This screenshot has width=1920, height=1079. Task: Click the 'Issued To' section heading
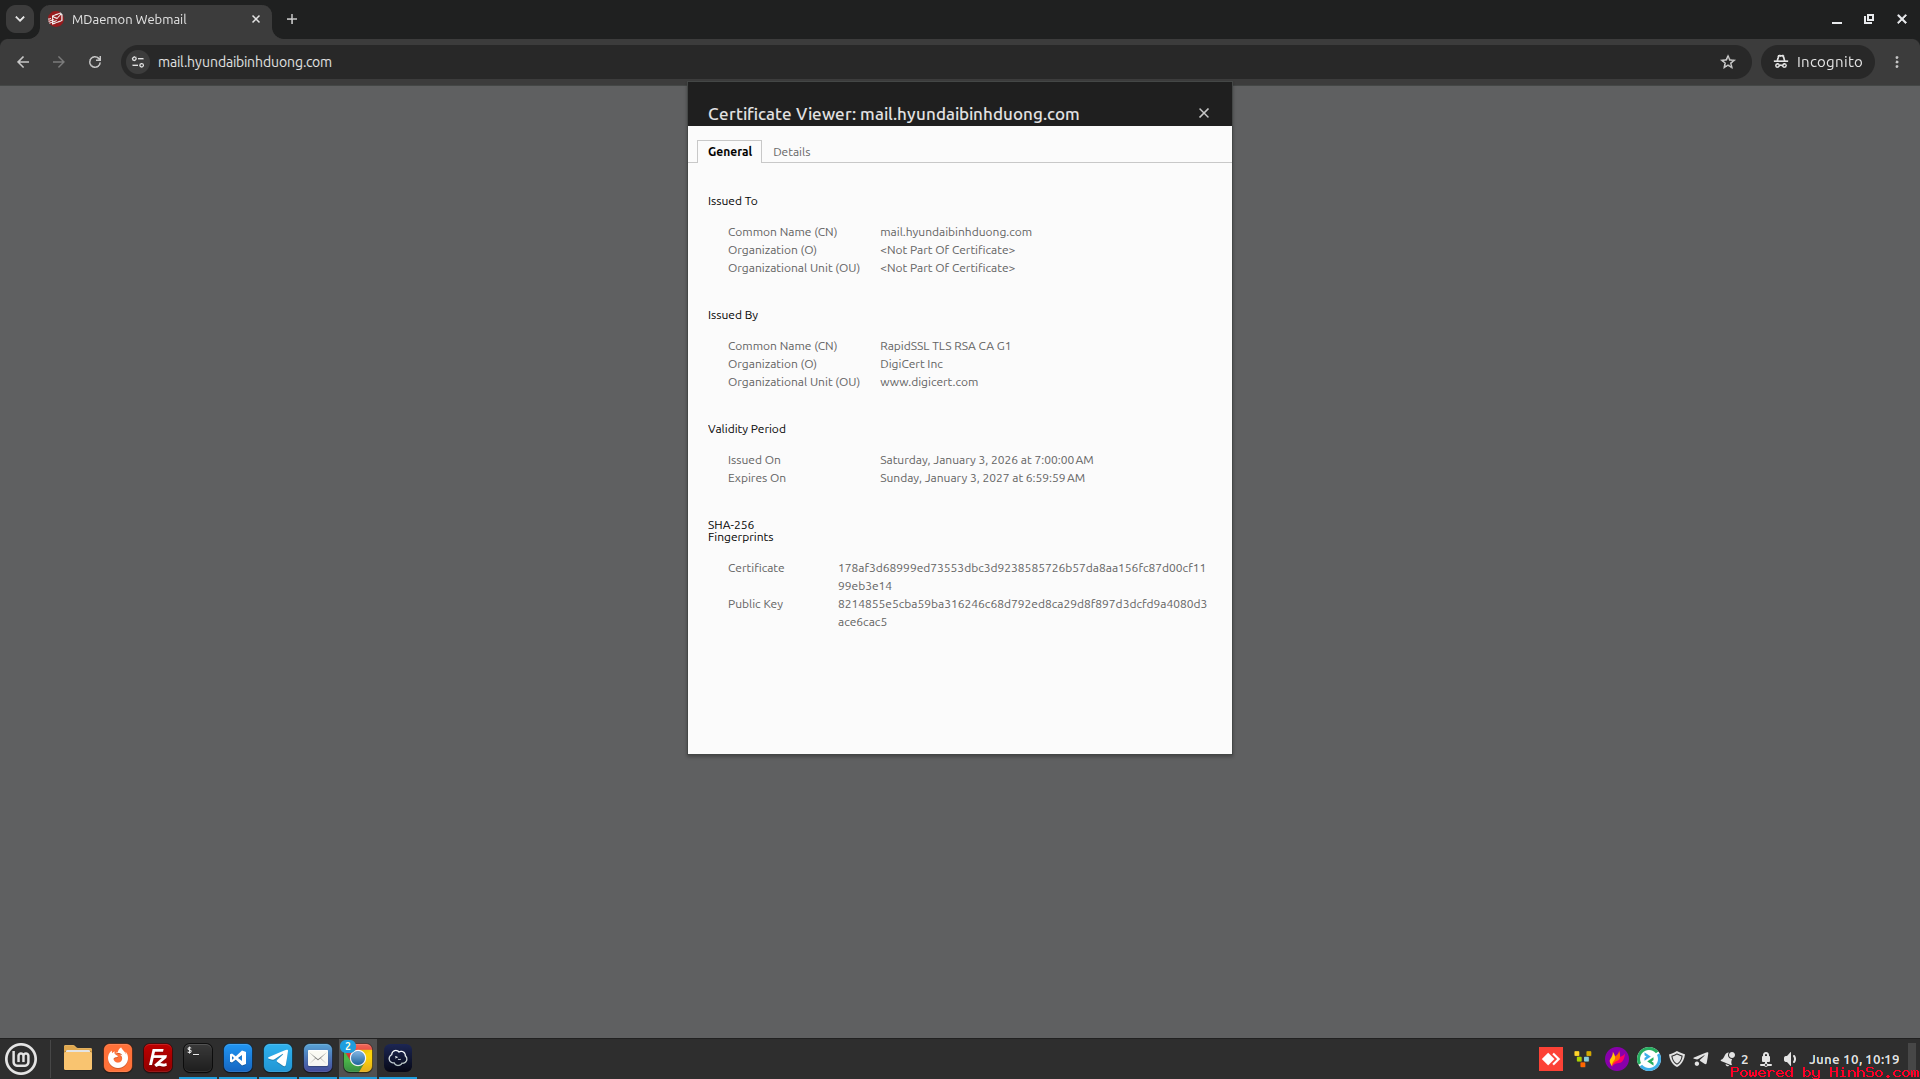tap(732, 201)
